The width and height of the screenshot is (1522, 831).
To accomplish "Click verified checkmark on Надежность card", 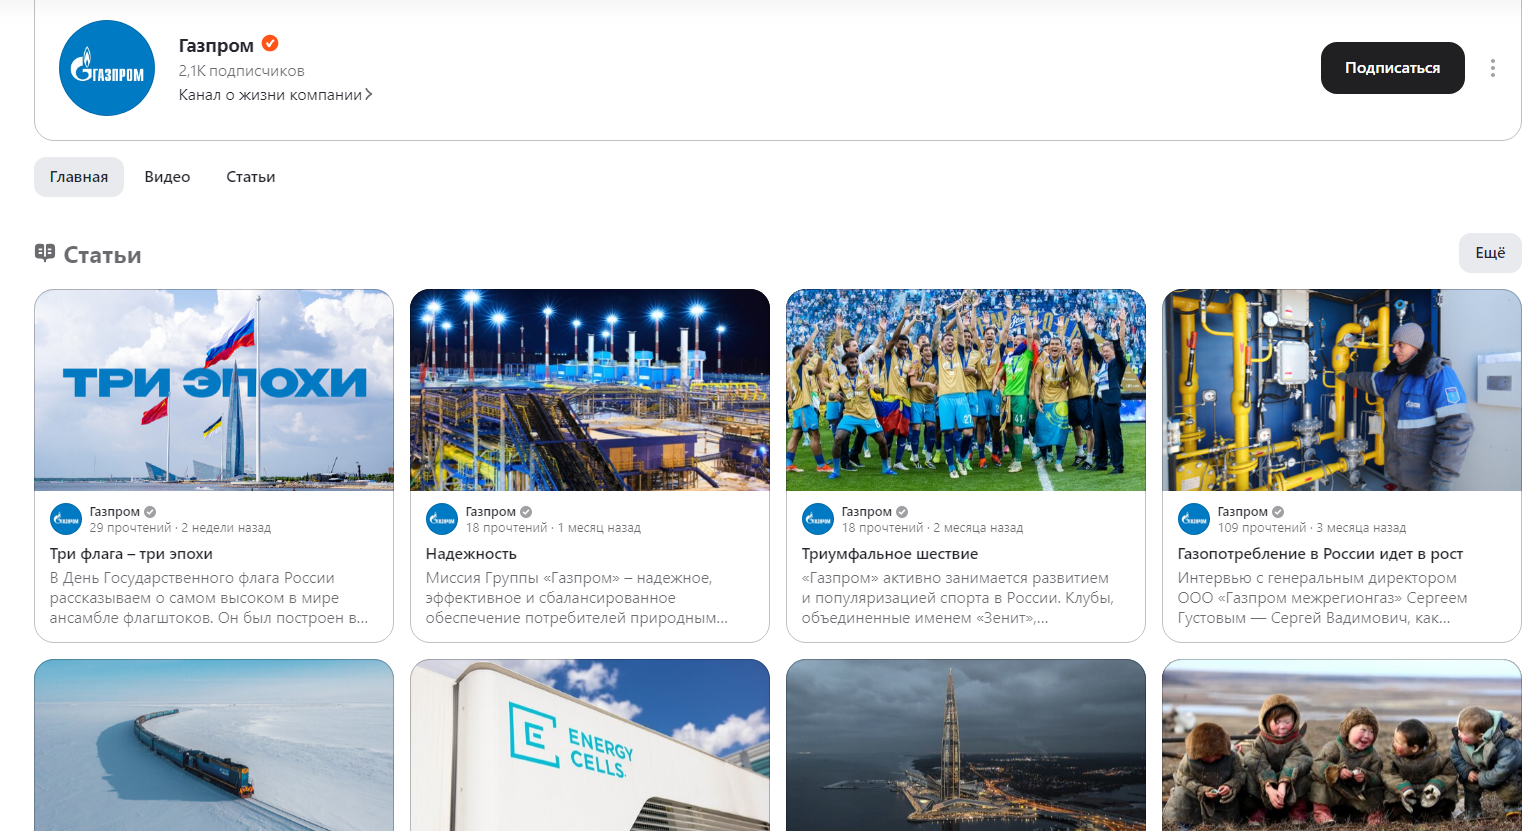I will (526, 512).
